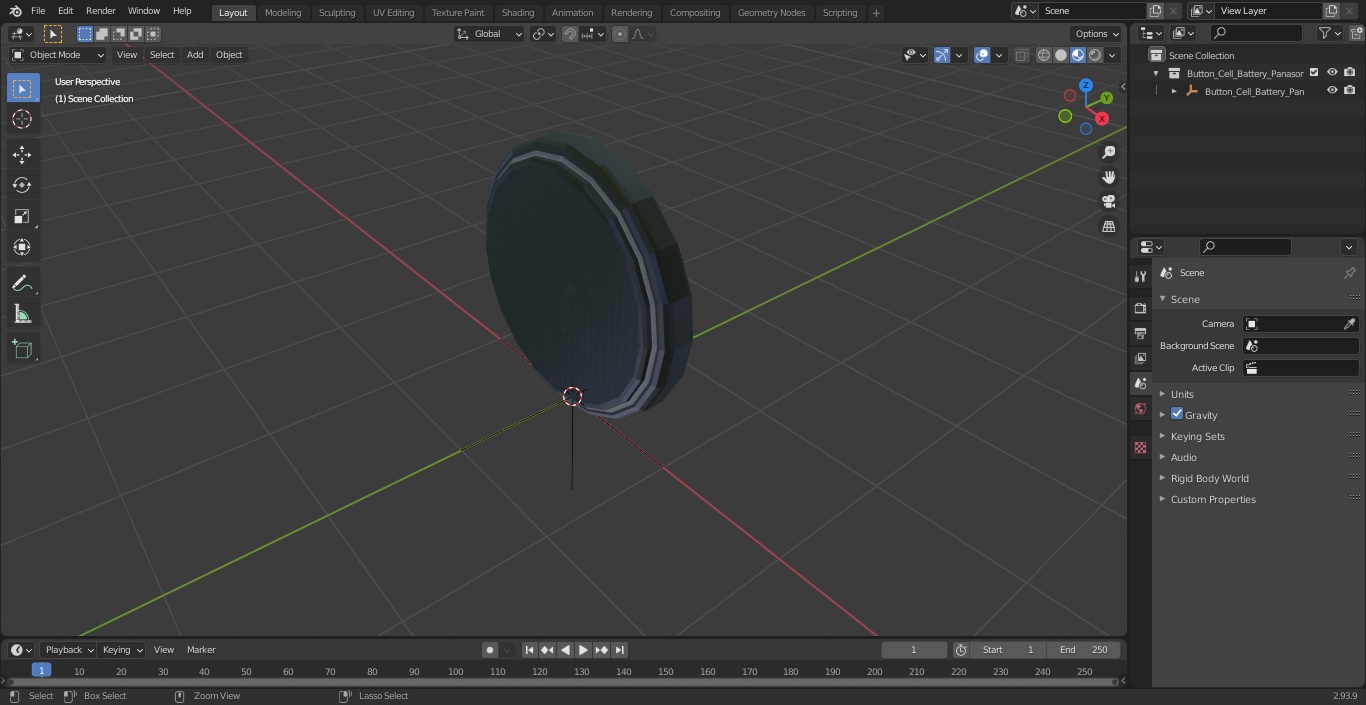Click the hand pan-view icon

1108,177
